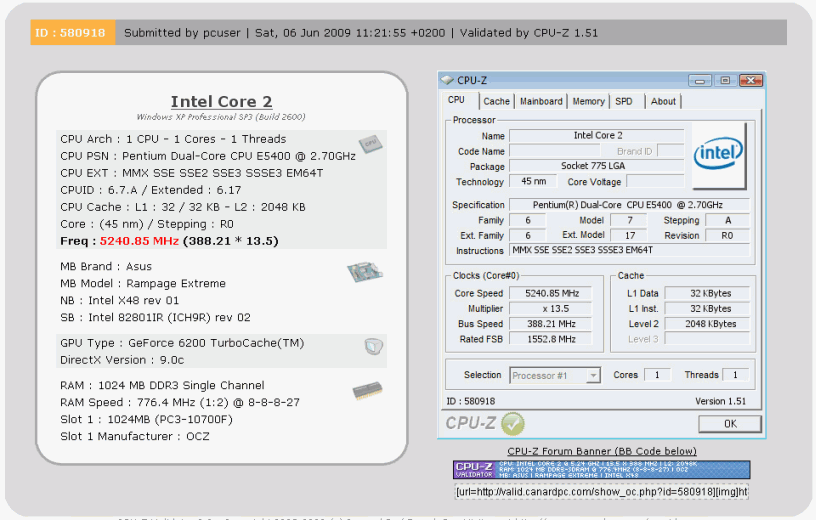Click the CPUID : 6.7.A line
The width and height of the screenshot is (816, 520).
(x=151, y=190)
